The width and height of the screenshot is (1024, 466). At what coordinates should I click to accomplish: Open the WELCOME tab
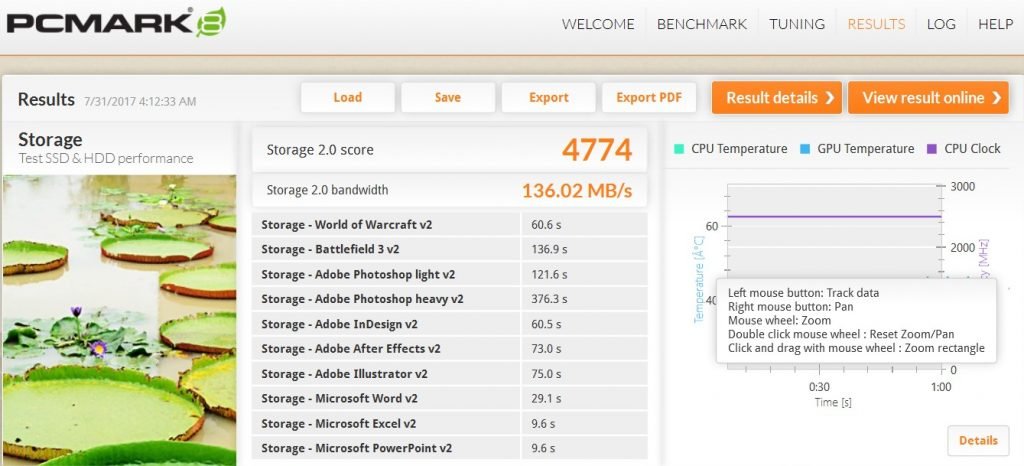pyautogui.click(x=598, y=24)
